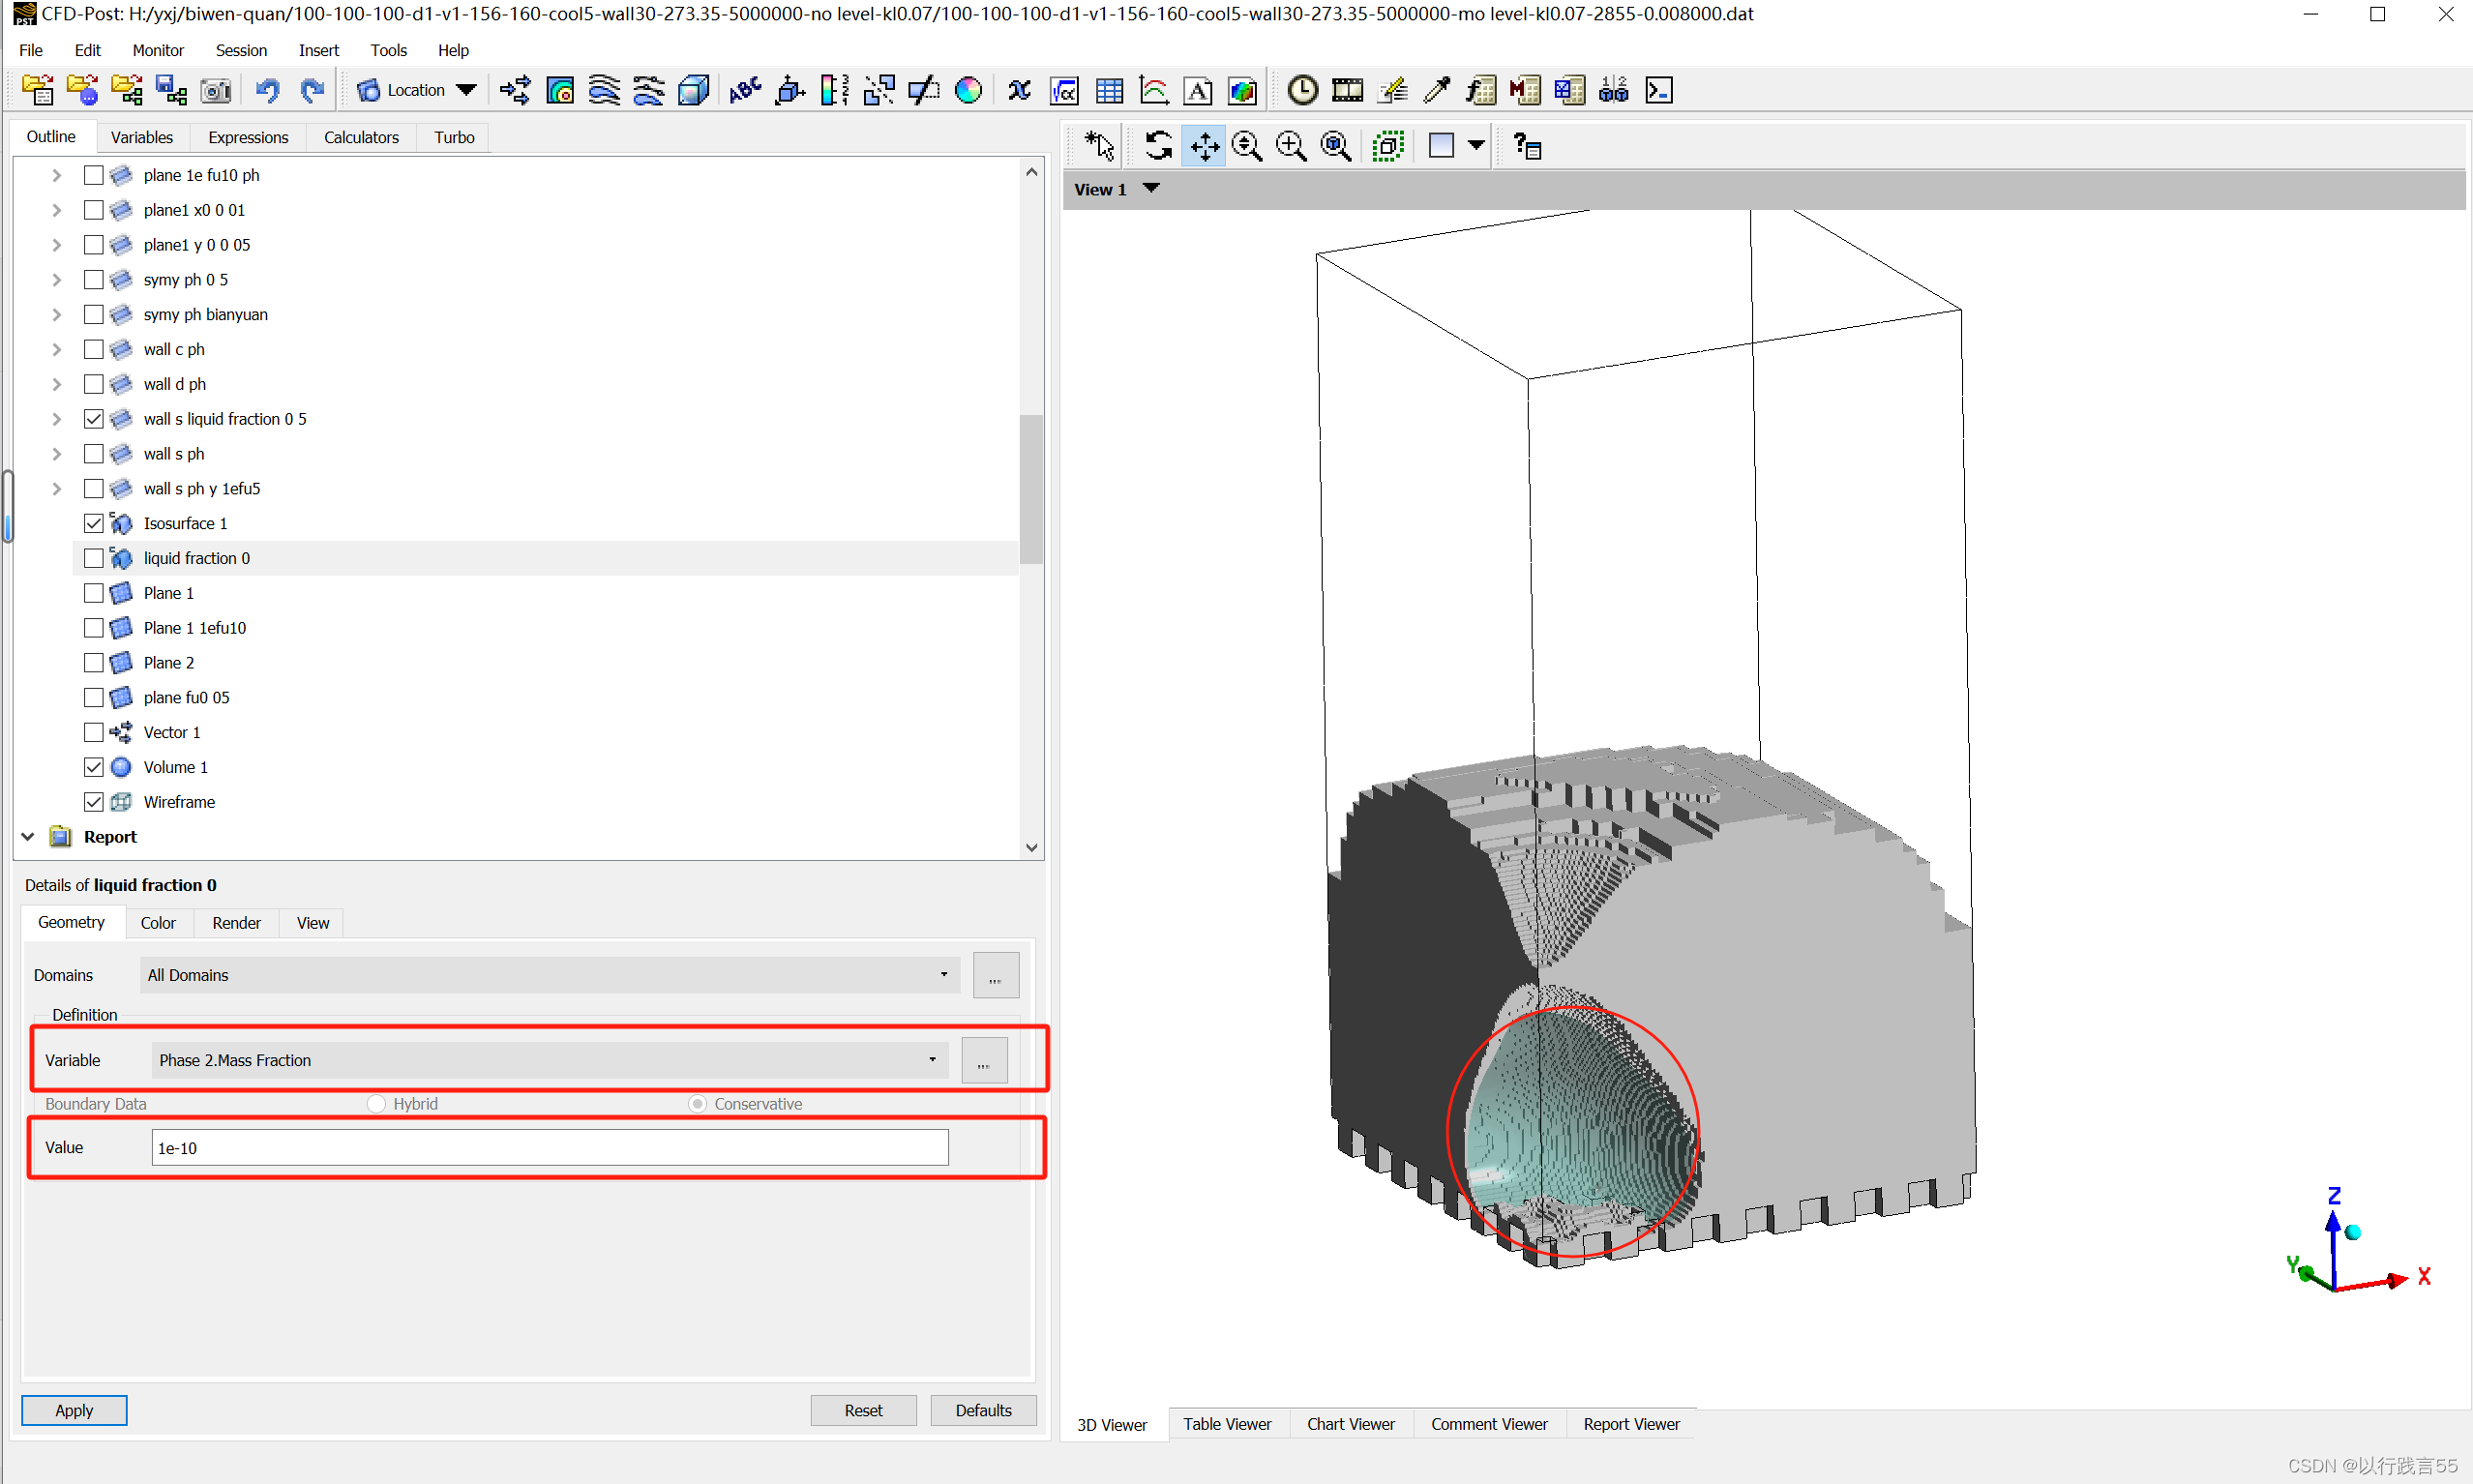Screen dimensions: 2473x1484
Task: Click the camera snapshot icon
Action: click(216, 91)
